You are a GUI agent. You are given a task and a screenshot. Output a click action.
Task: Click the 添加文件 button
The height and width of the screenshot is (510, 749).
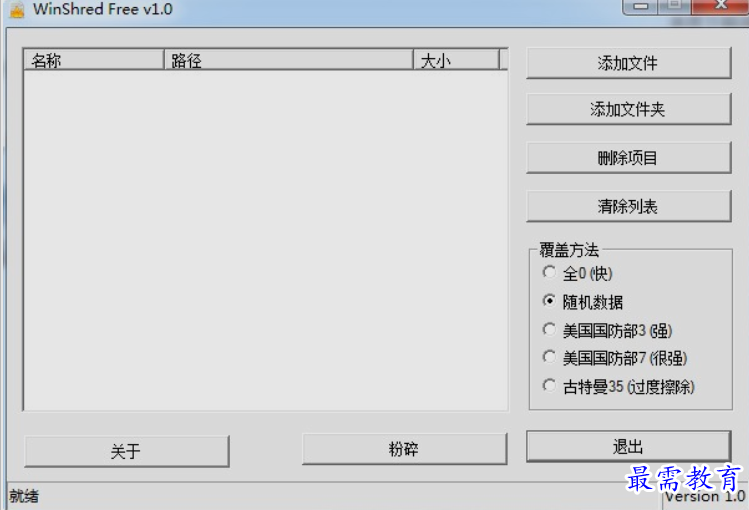coord(629,63)
